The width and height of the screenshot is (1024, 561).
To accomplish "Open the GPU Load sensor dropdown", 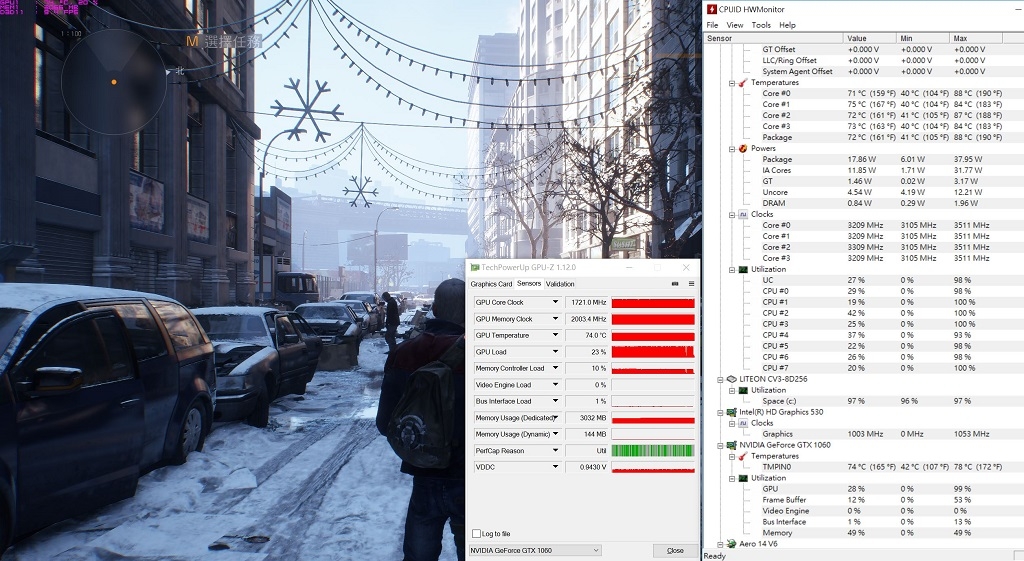I will [x=555, y=352].
